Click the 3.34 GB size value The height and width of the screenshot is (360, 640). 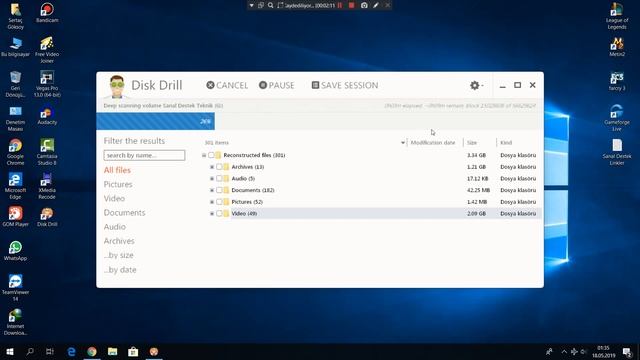point(476,155)
